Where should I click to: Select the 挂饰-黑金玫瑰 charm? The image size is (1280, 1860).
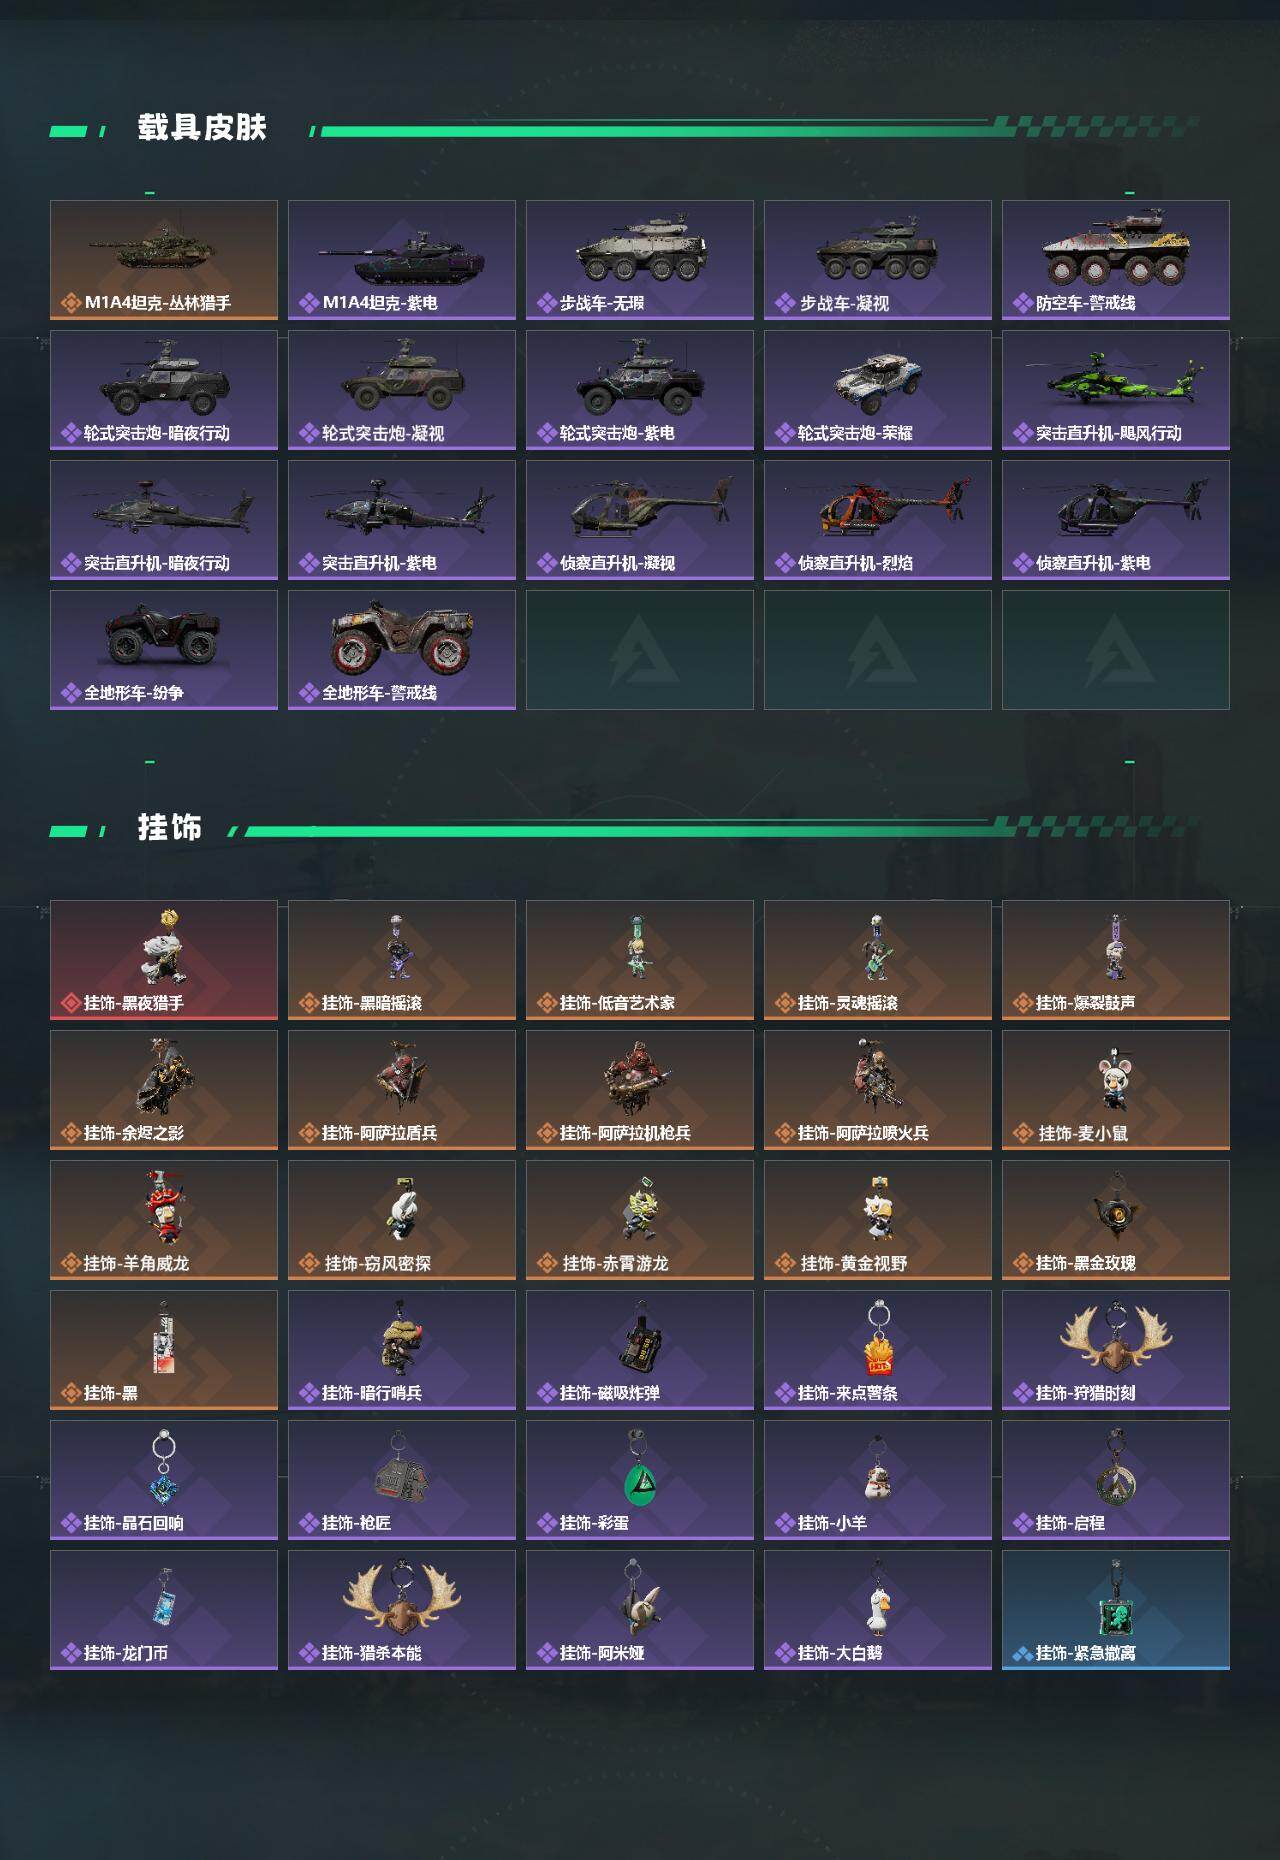click(1116, 1220)
